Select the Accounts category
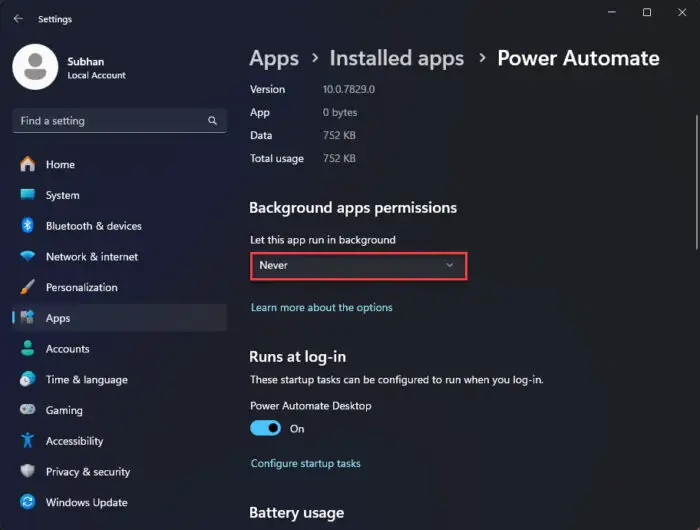 (119, 349)
